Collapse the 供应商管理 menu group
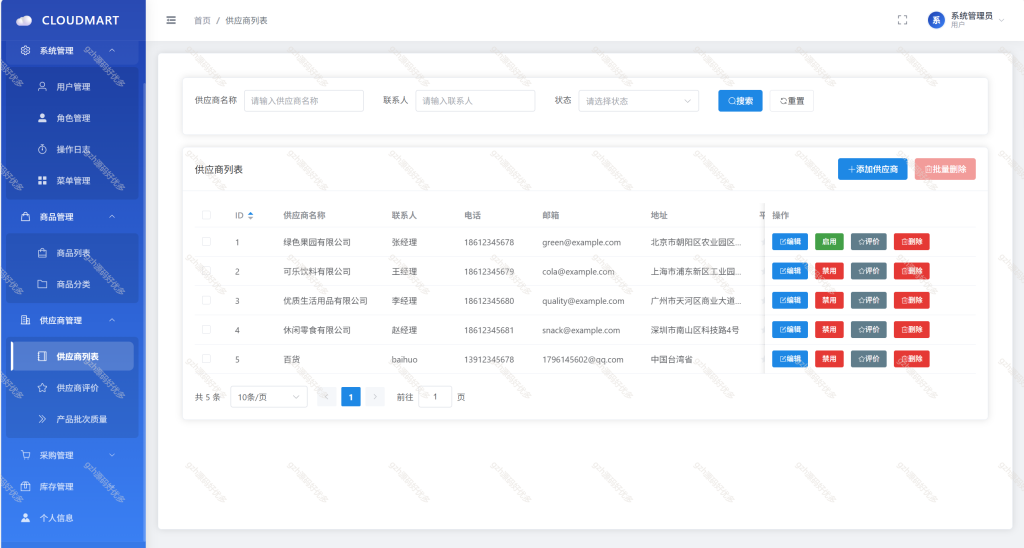The height and width of the screenshot is (548, 1024). pos(112,320)
